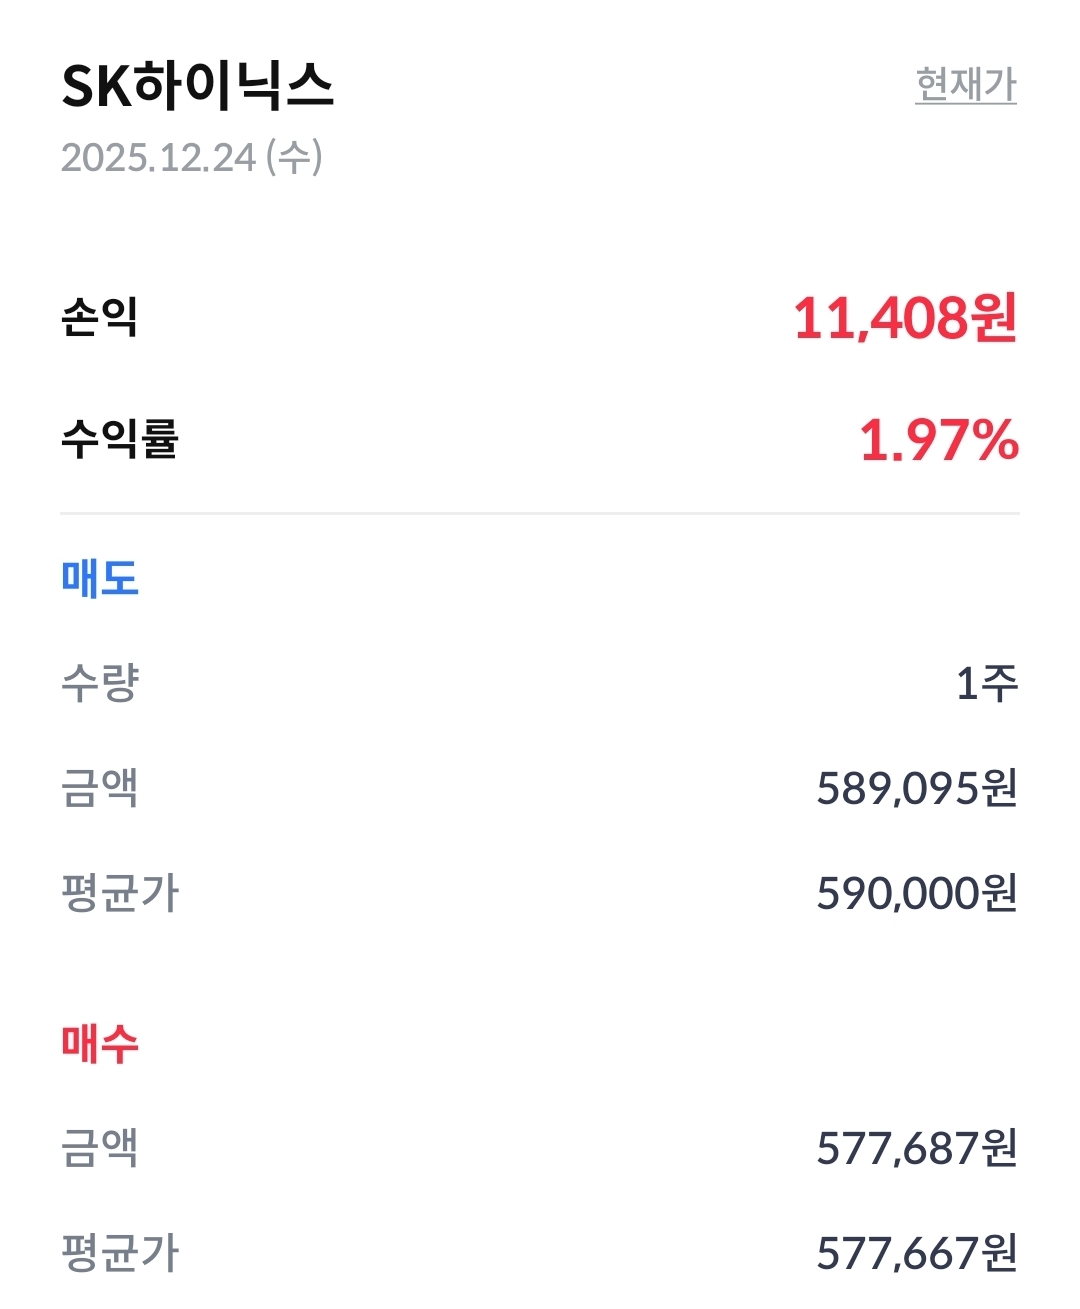The width and height of the screenshot is (1080, 1309).
Task: Tap the profit amount 11,408원
Action: (x=904, y=318)
